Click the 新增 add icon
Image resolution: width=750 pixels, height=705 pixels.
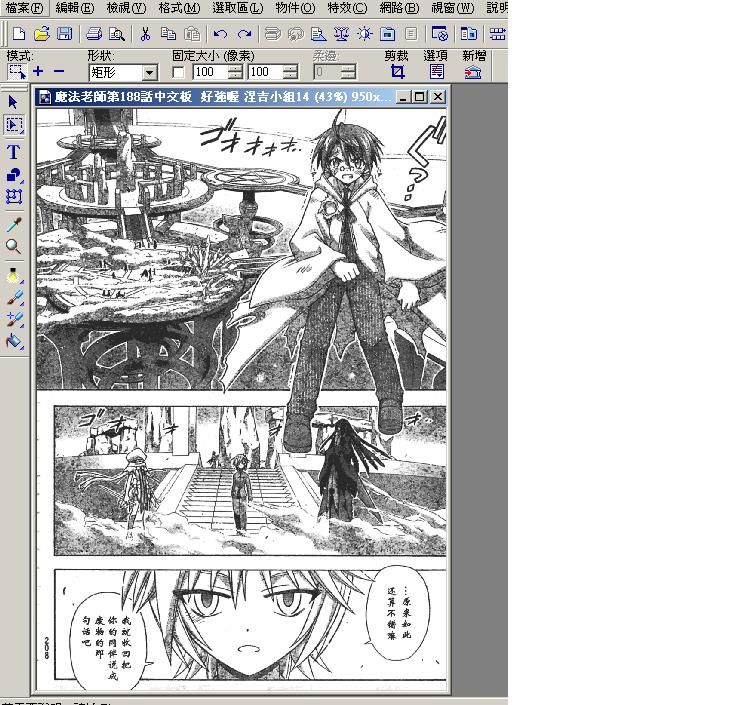click(473, 72)
